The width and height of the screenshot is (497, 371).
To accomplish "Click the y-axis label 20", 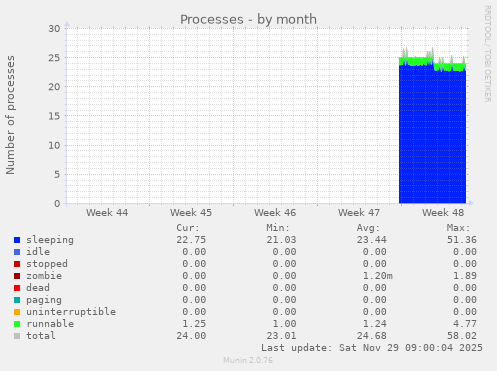I will click(54, 87).
